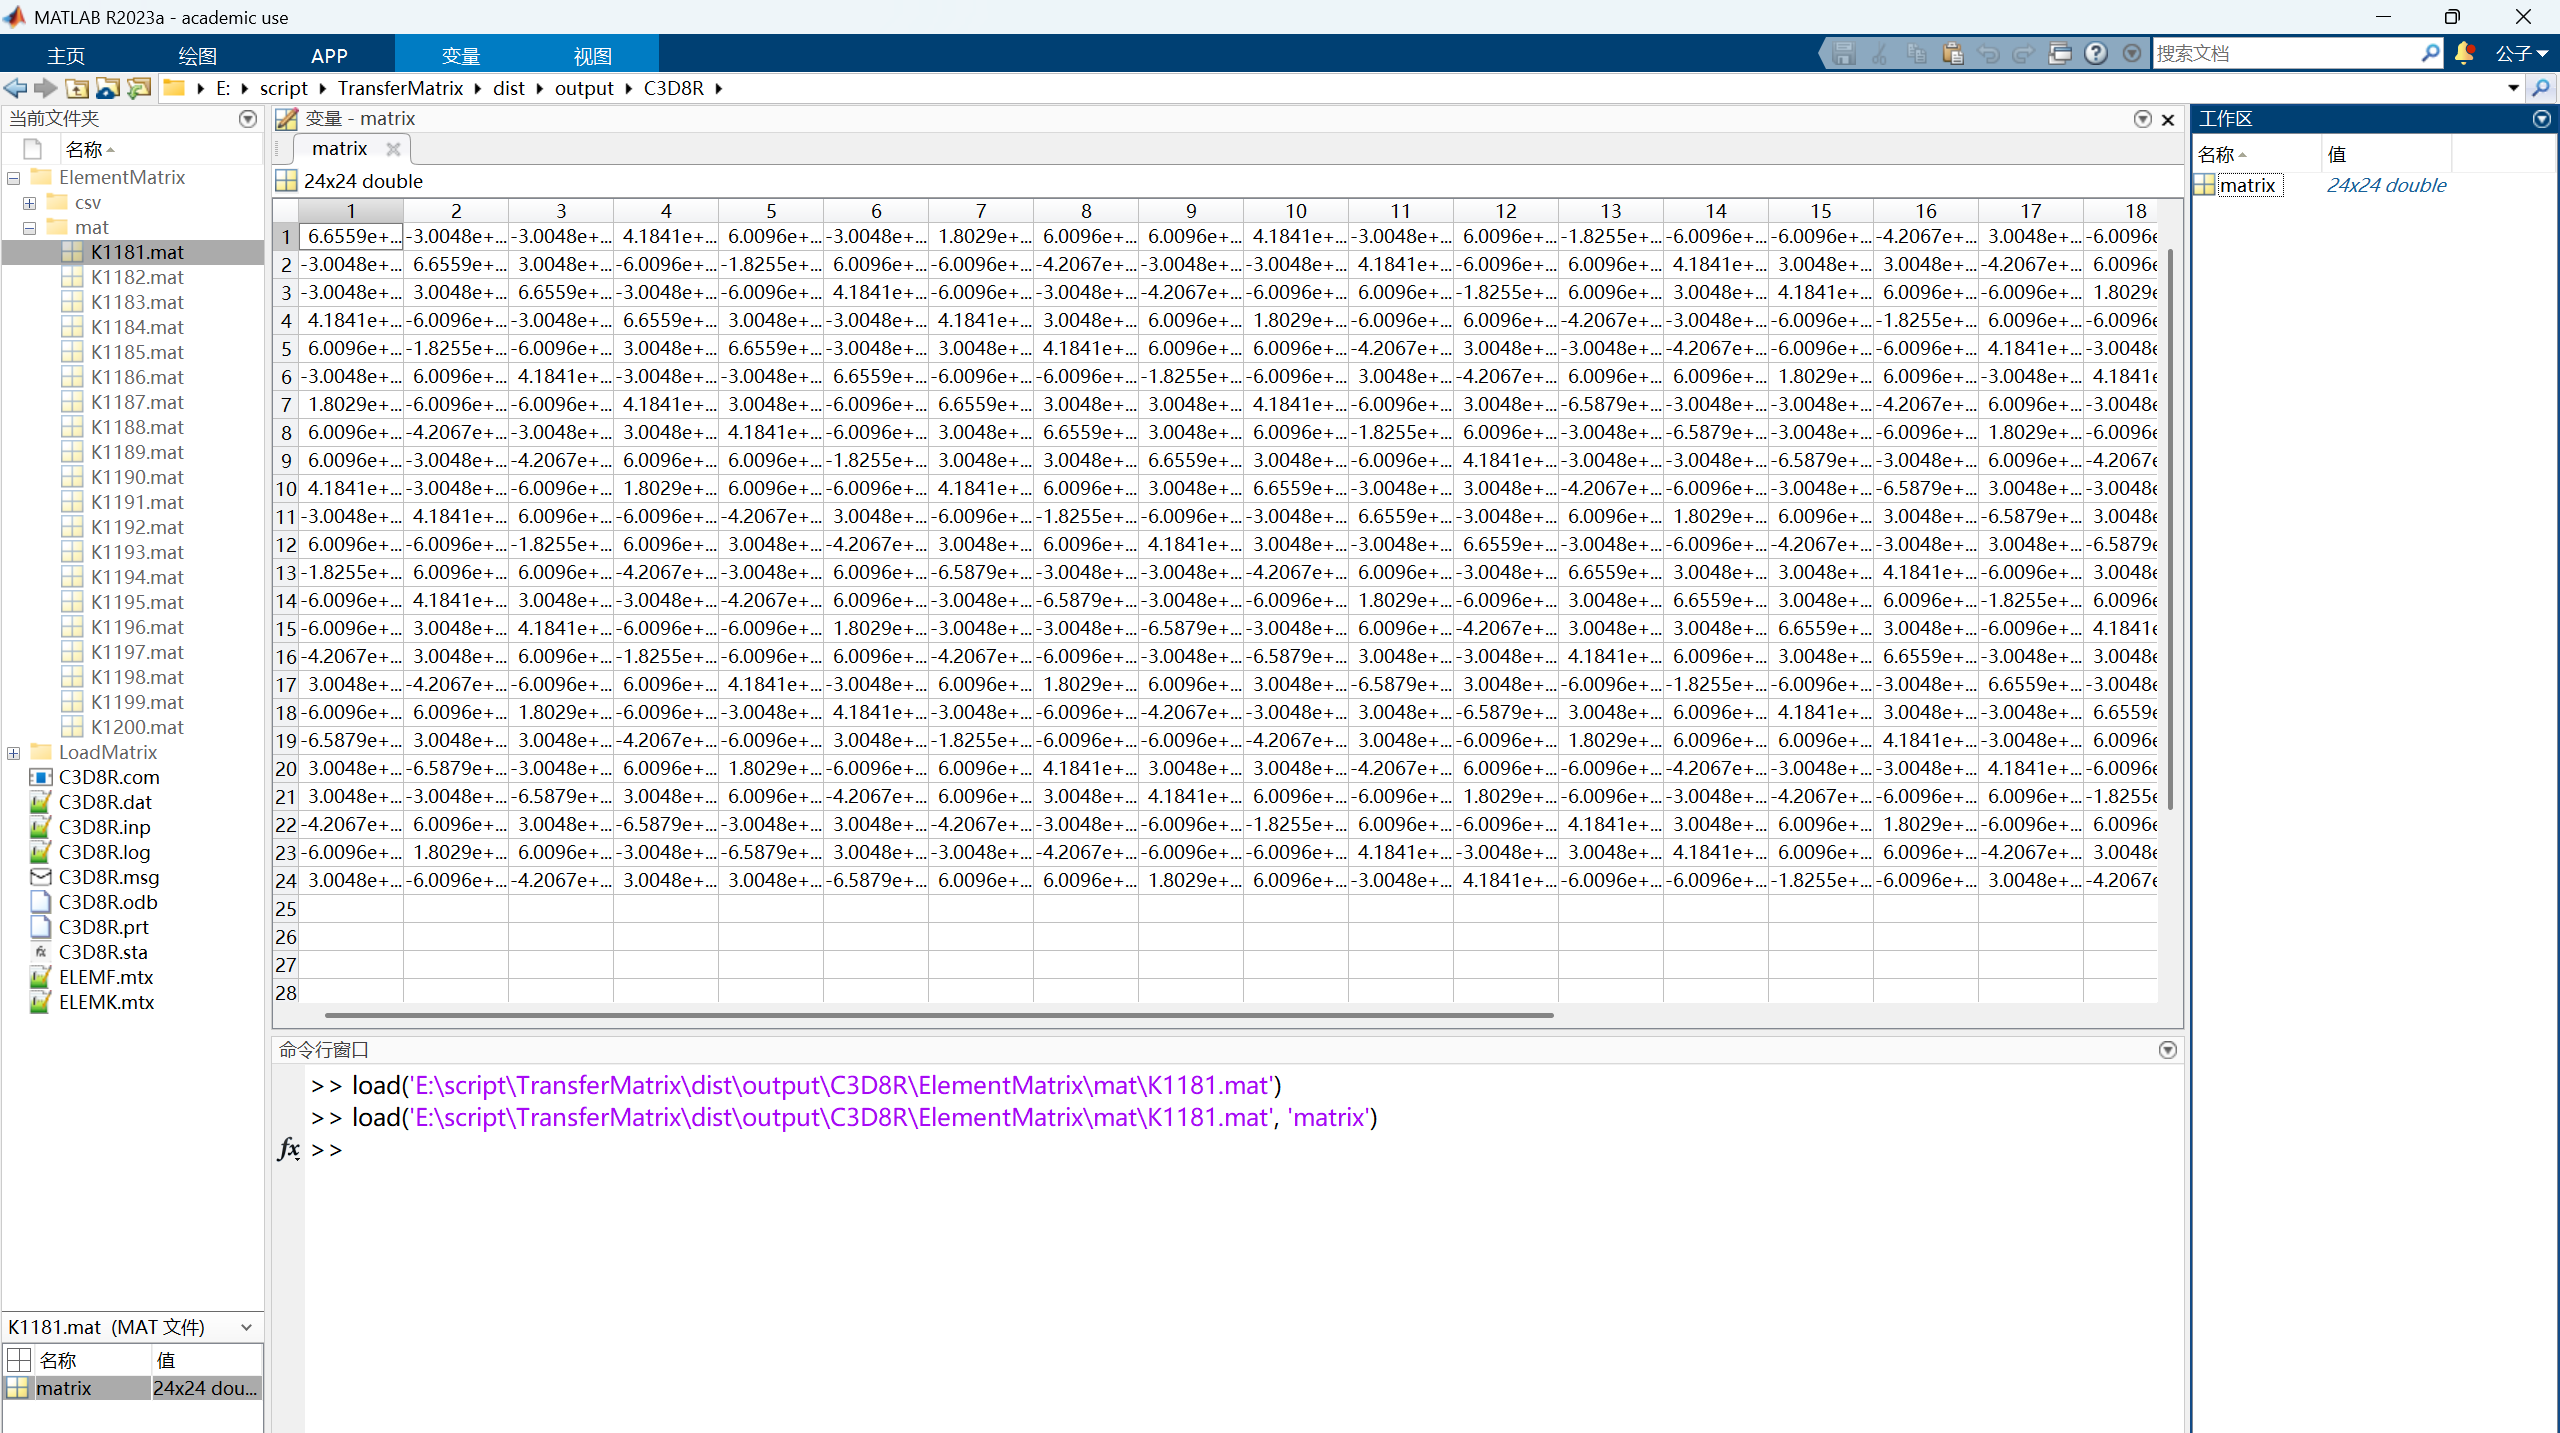
Task: Close the matrix tab with X
Action: (393, 149)
